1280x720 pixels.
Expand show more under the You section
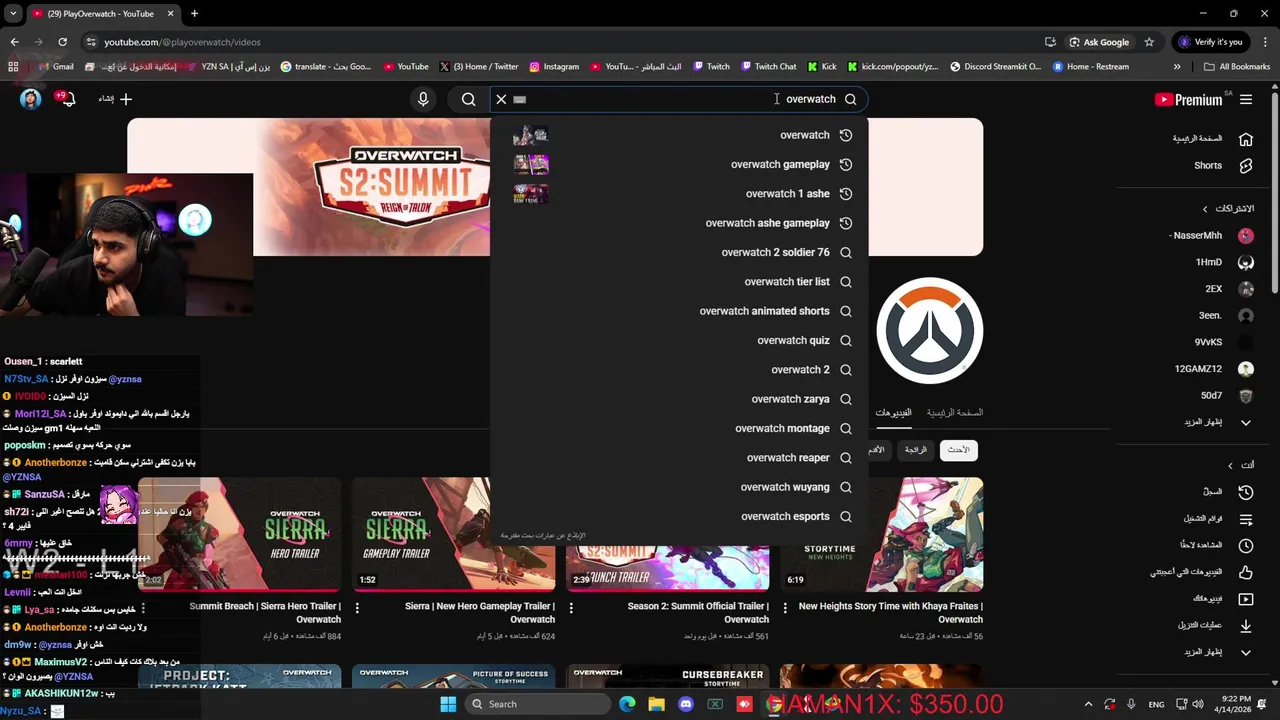(1218, 652)
